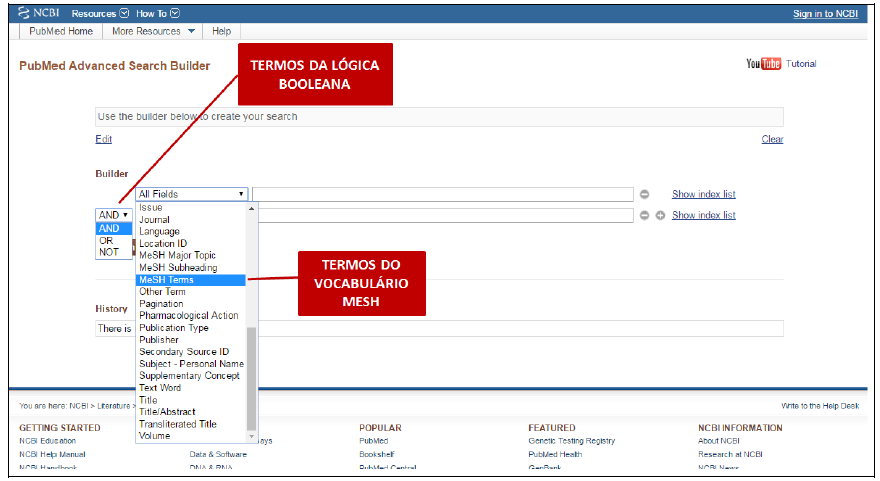Expand the Resources menu

[100, 13]
